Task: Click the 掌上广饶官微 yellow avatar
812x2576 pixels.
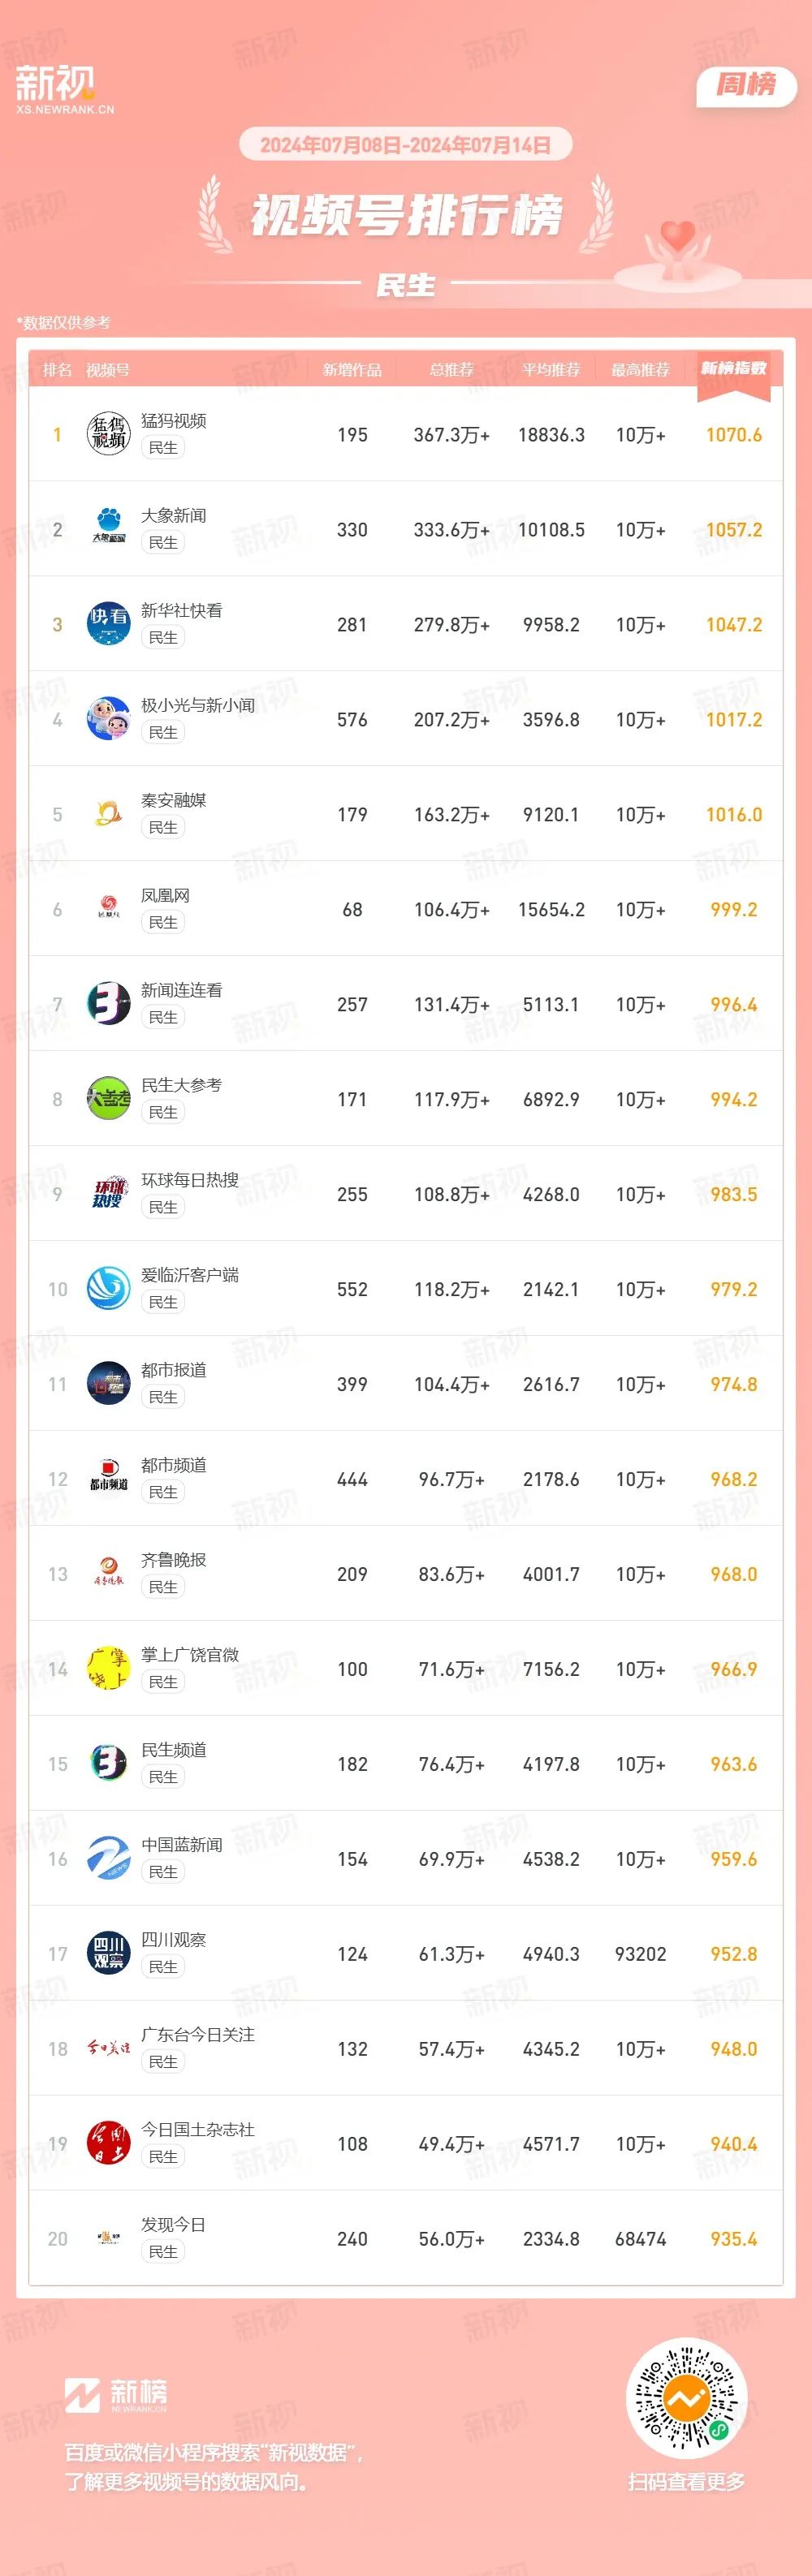Action: pyautogui.click(x=108, y=1669)
